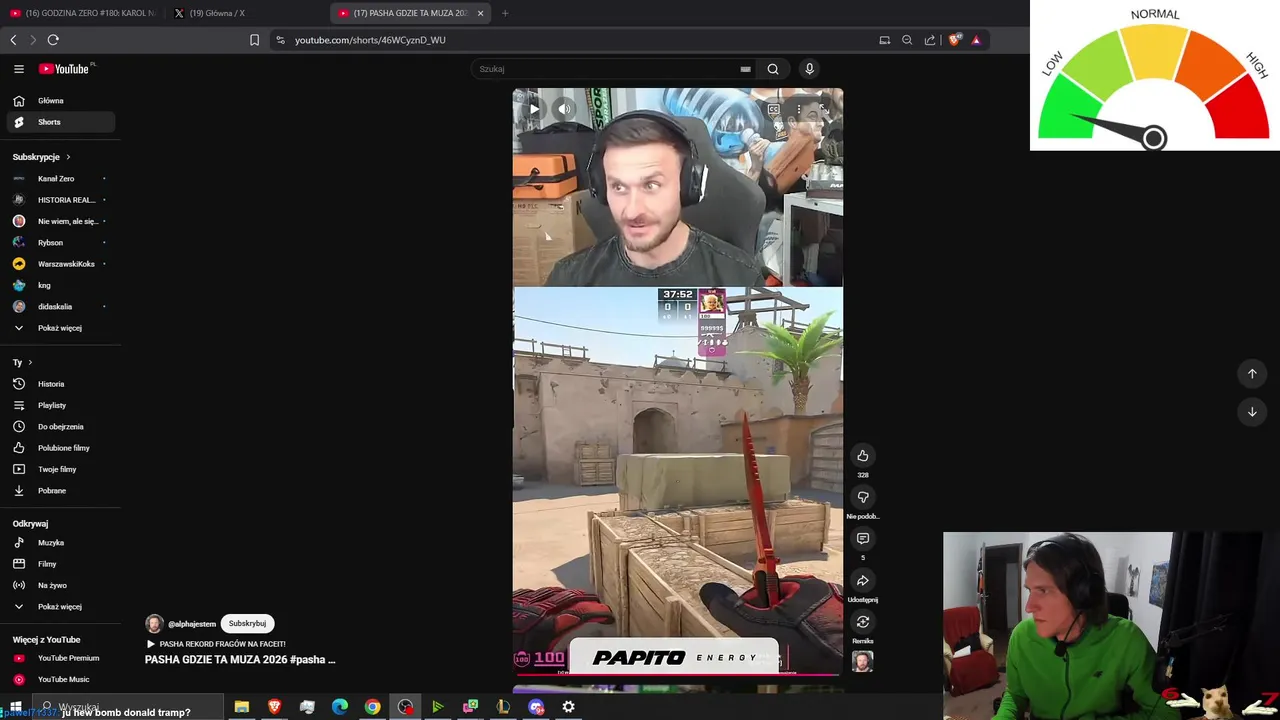Open the HISTORIA REAL... subscription

point(61,200)
